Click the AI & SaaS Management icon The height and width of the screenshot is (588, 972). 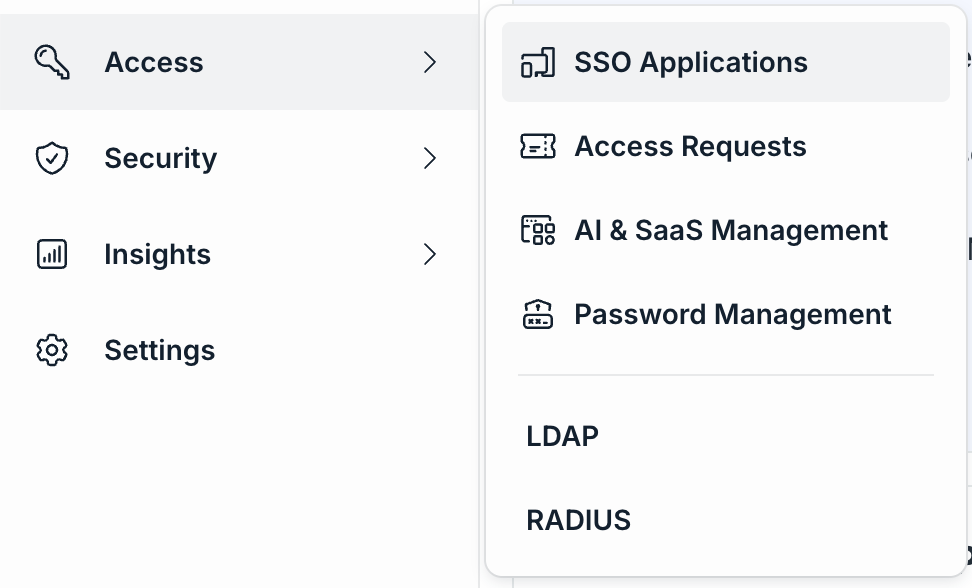coord(538,230)
